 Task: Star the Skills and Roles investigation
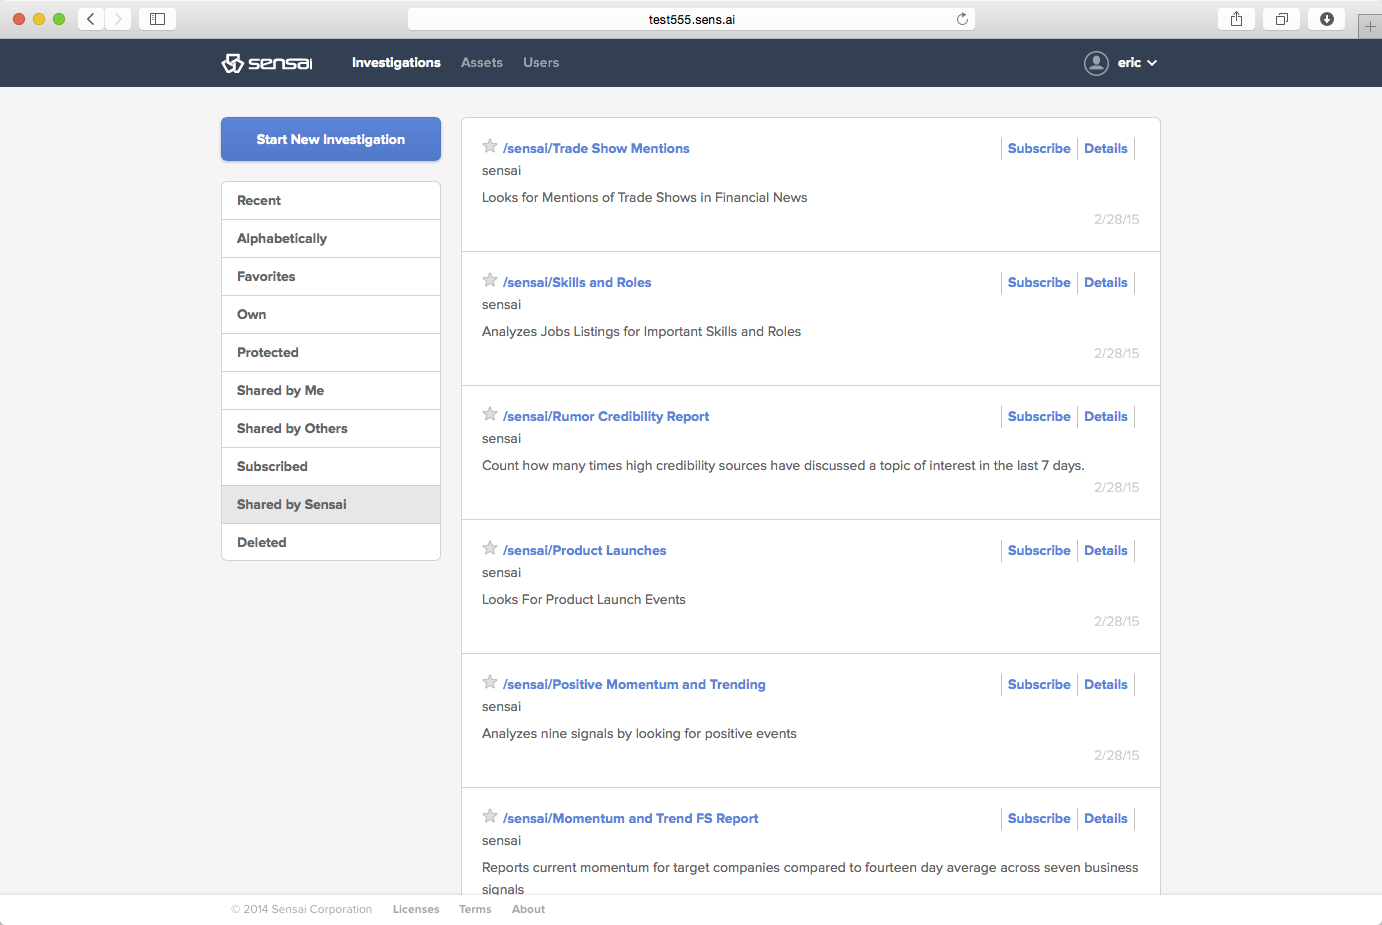pyautogui.click(x=490, y=280)
